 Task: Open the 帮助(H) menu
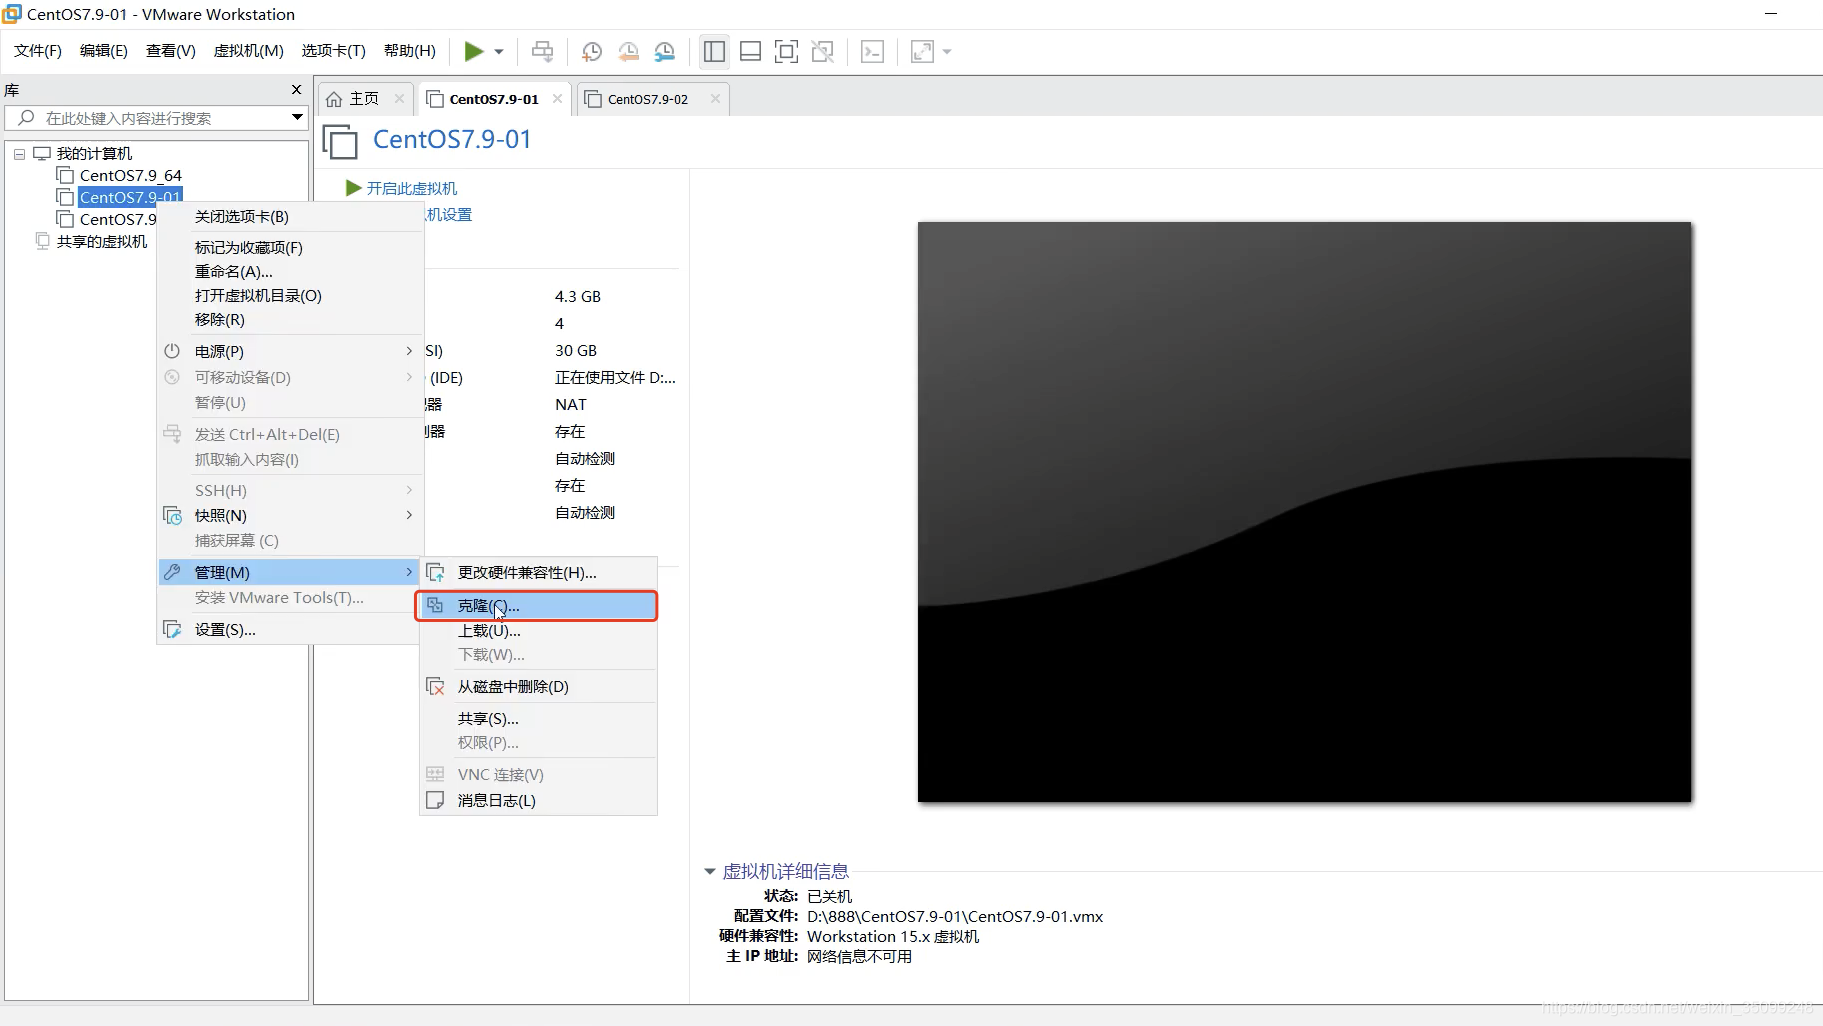click(x=409, y=51)
